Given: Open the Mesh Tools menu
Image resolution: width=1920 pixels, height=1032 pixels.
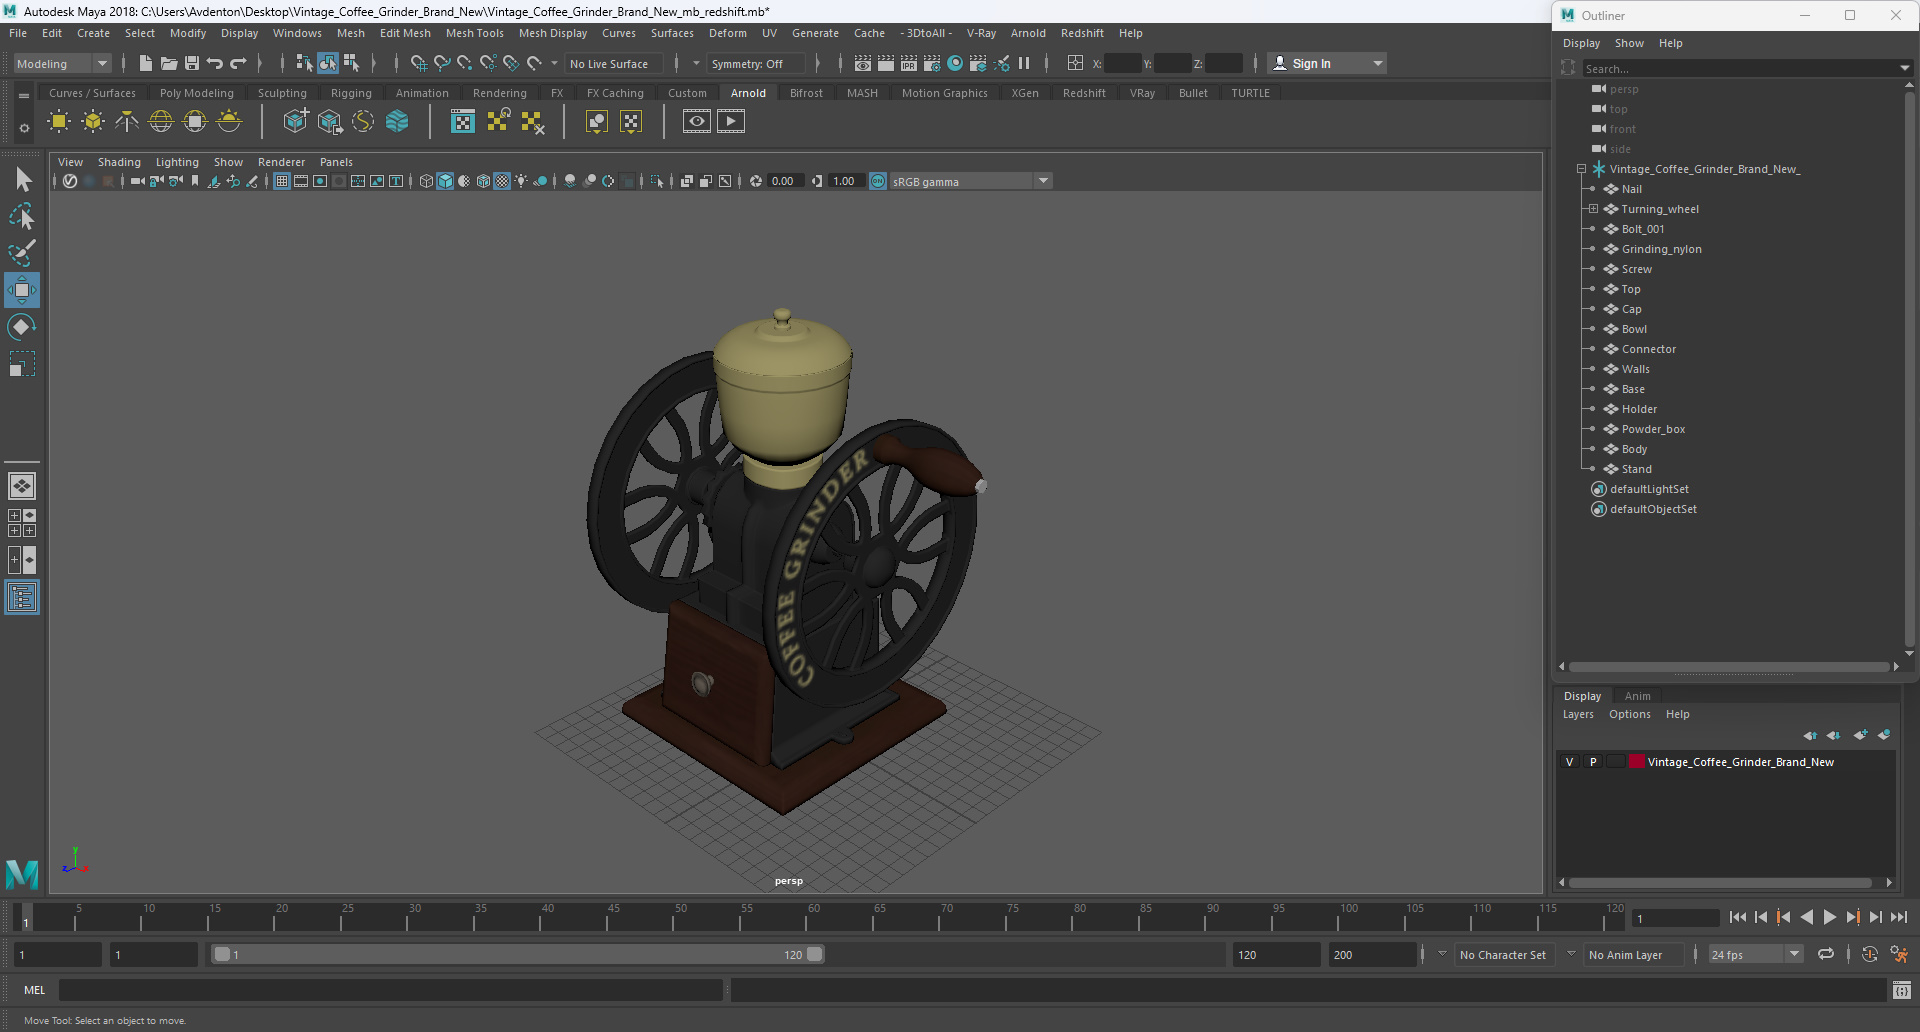Looking at the screenshot, I should [474, 33].
